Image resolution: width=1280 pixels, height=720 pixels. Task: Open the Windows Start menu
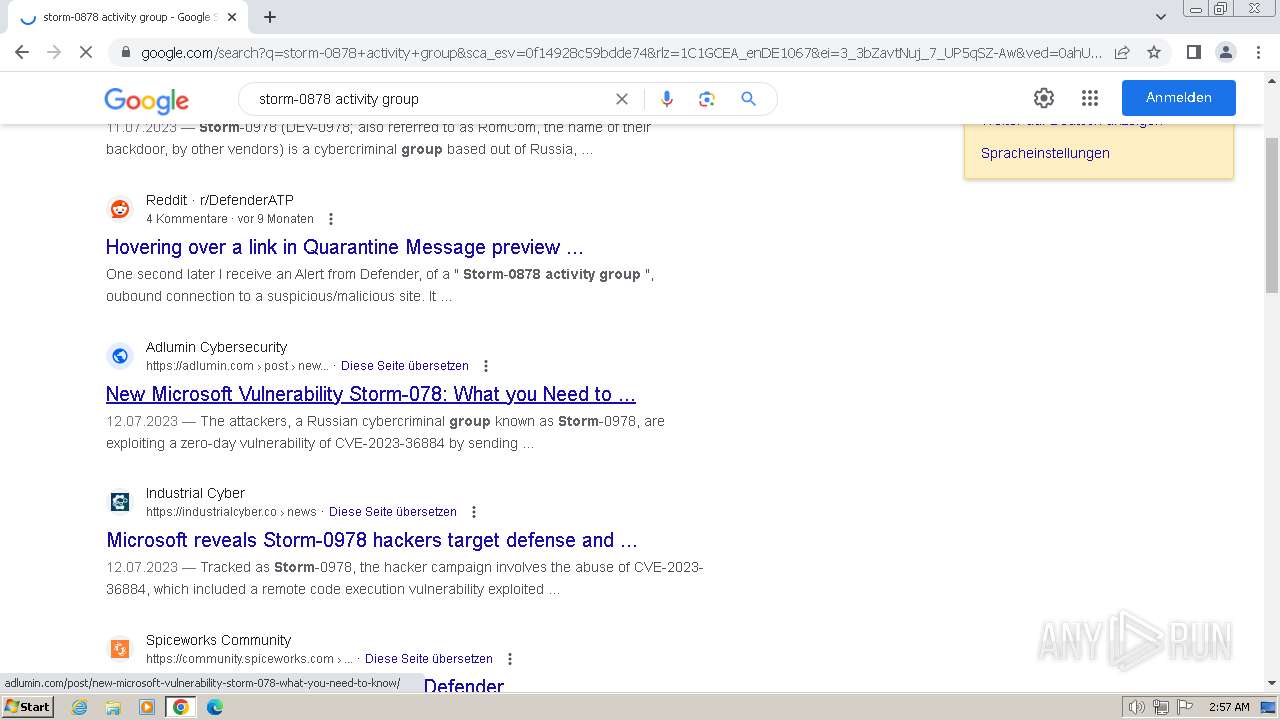28,707
